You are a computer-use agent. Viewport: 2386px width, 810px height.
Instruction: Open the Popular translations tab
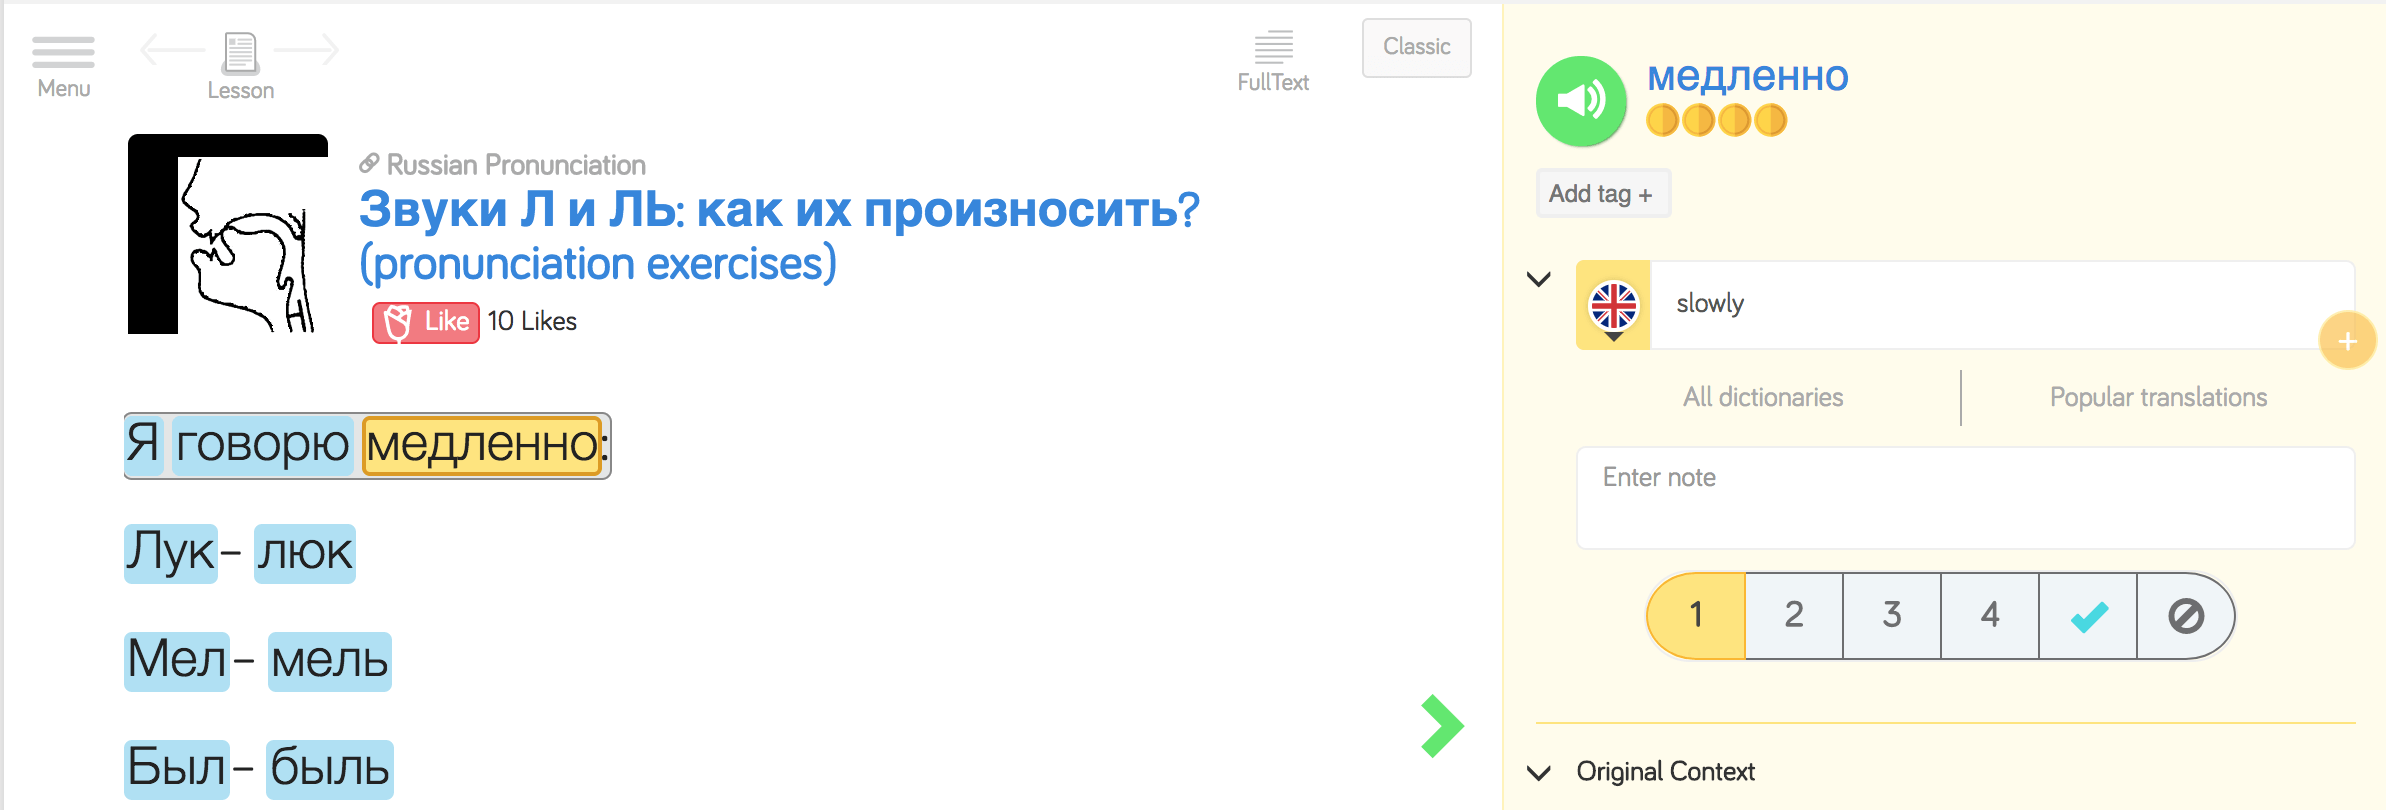[2158, 397]
